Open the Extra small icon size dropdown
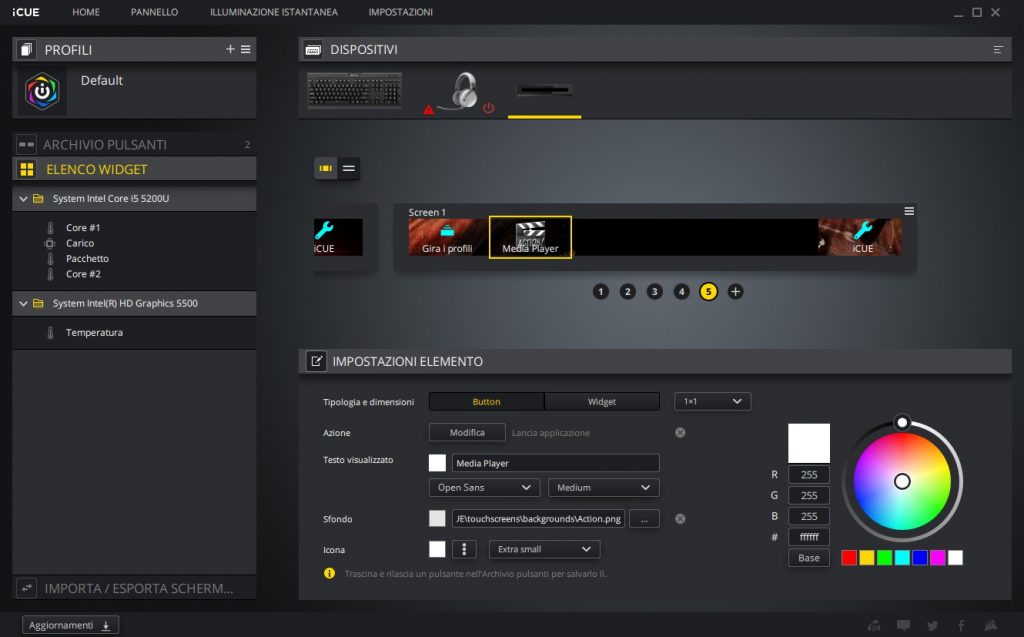 (545, 549)
